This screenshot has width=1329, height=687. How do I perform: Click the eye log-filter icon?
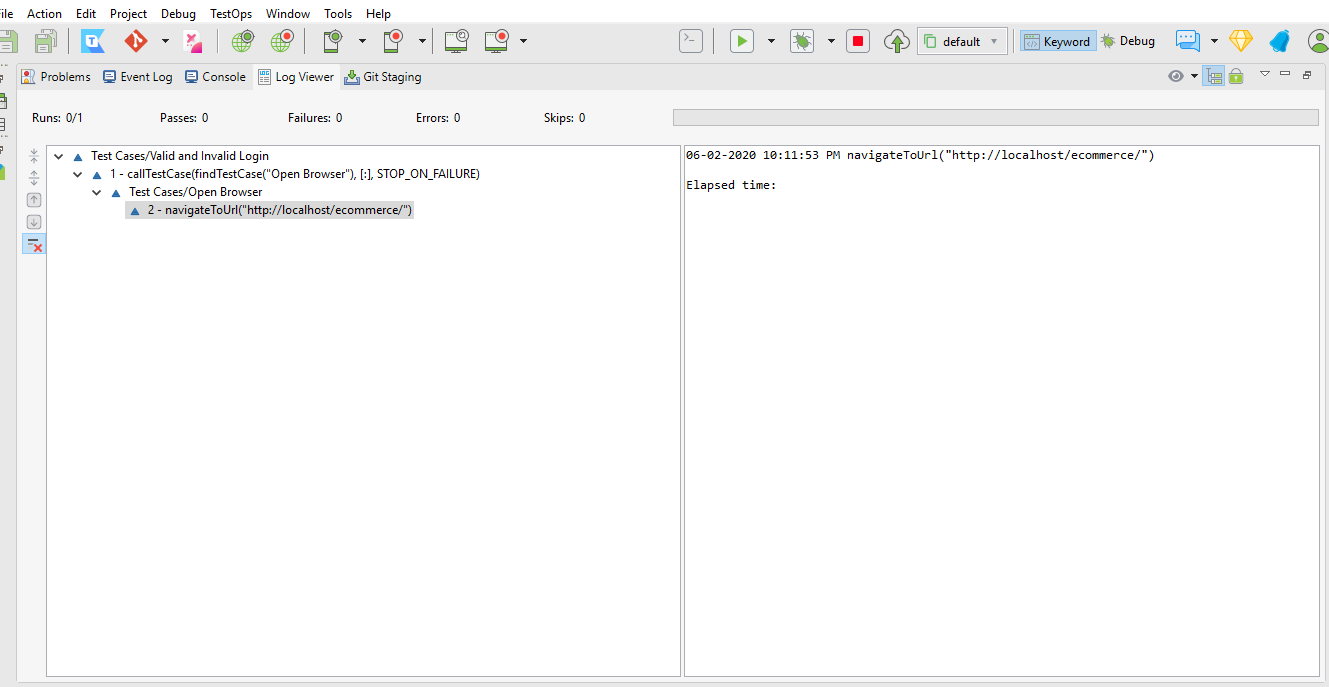pyautogui.click(x=1176, y=76)
